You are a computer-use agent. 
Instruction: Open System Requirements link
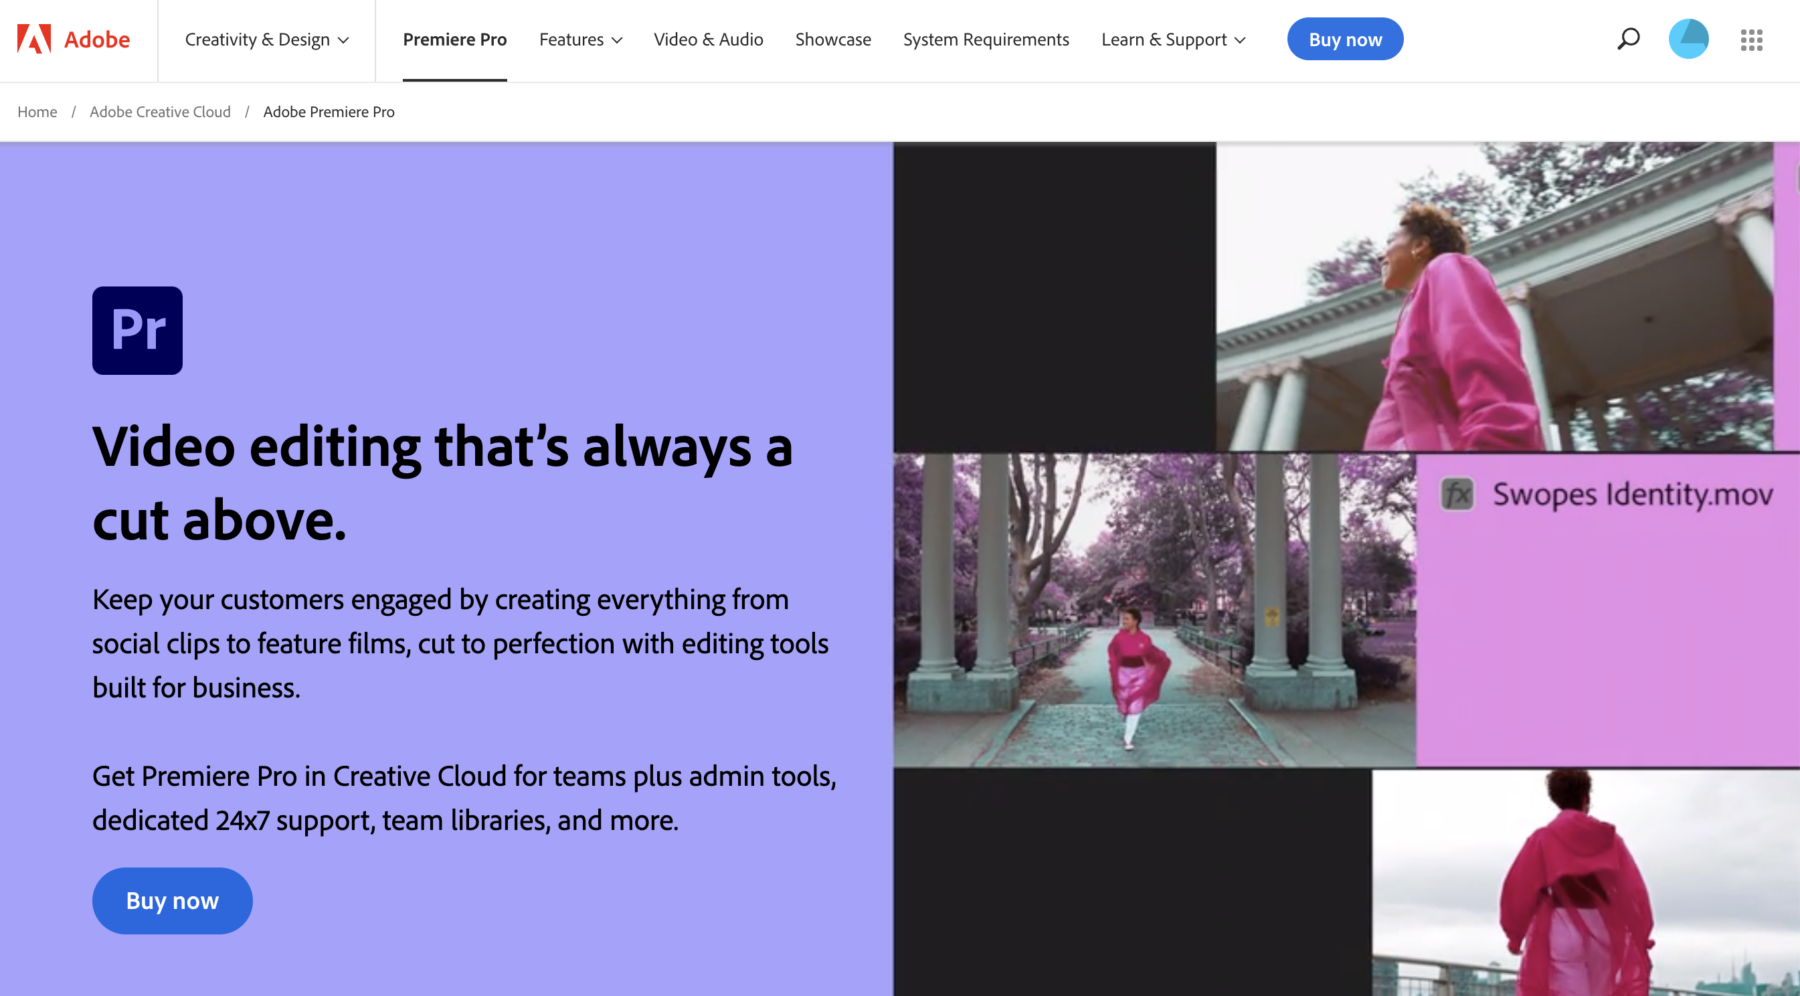[x=986, y=40]
